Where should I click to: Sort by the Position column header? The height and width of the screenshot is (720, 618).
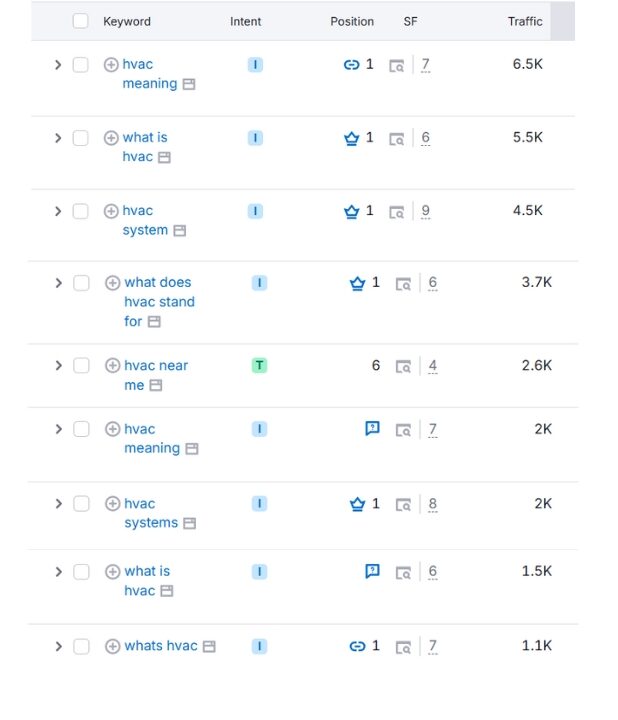point(352,22)
